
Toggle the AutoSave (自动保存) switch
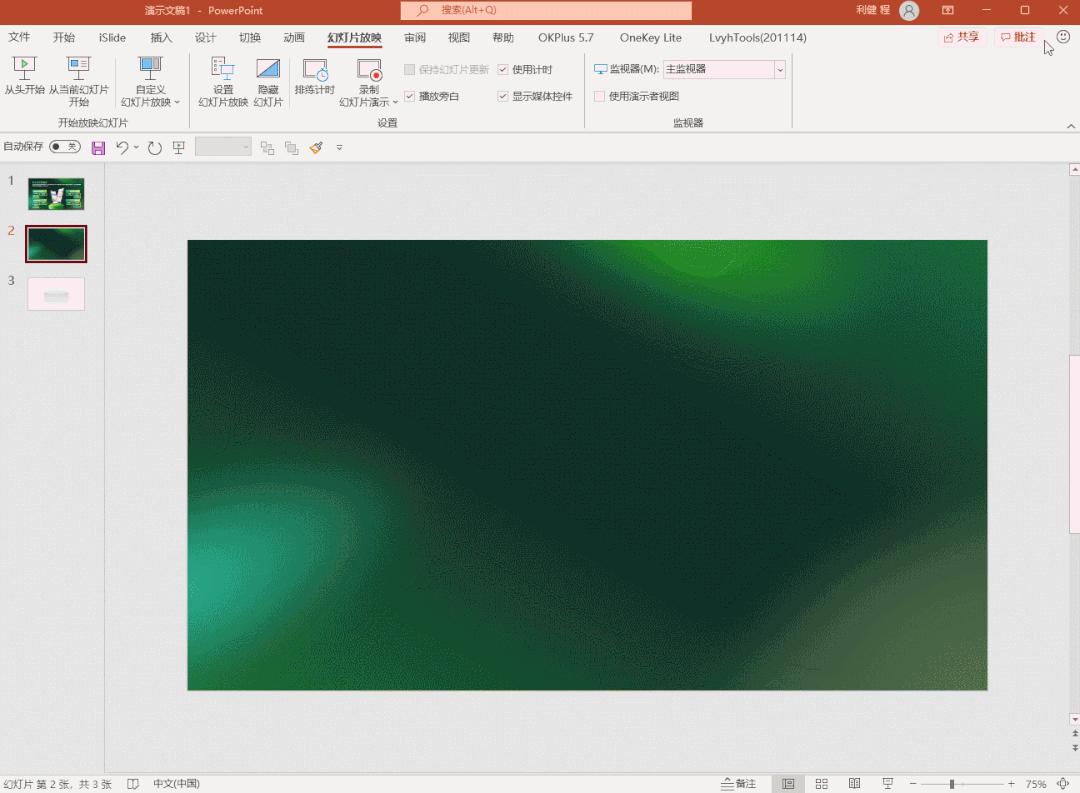[65, 147]
